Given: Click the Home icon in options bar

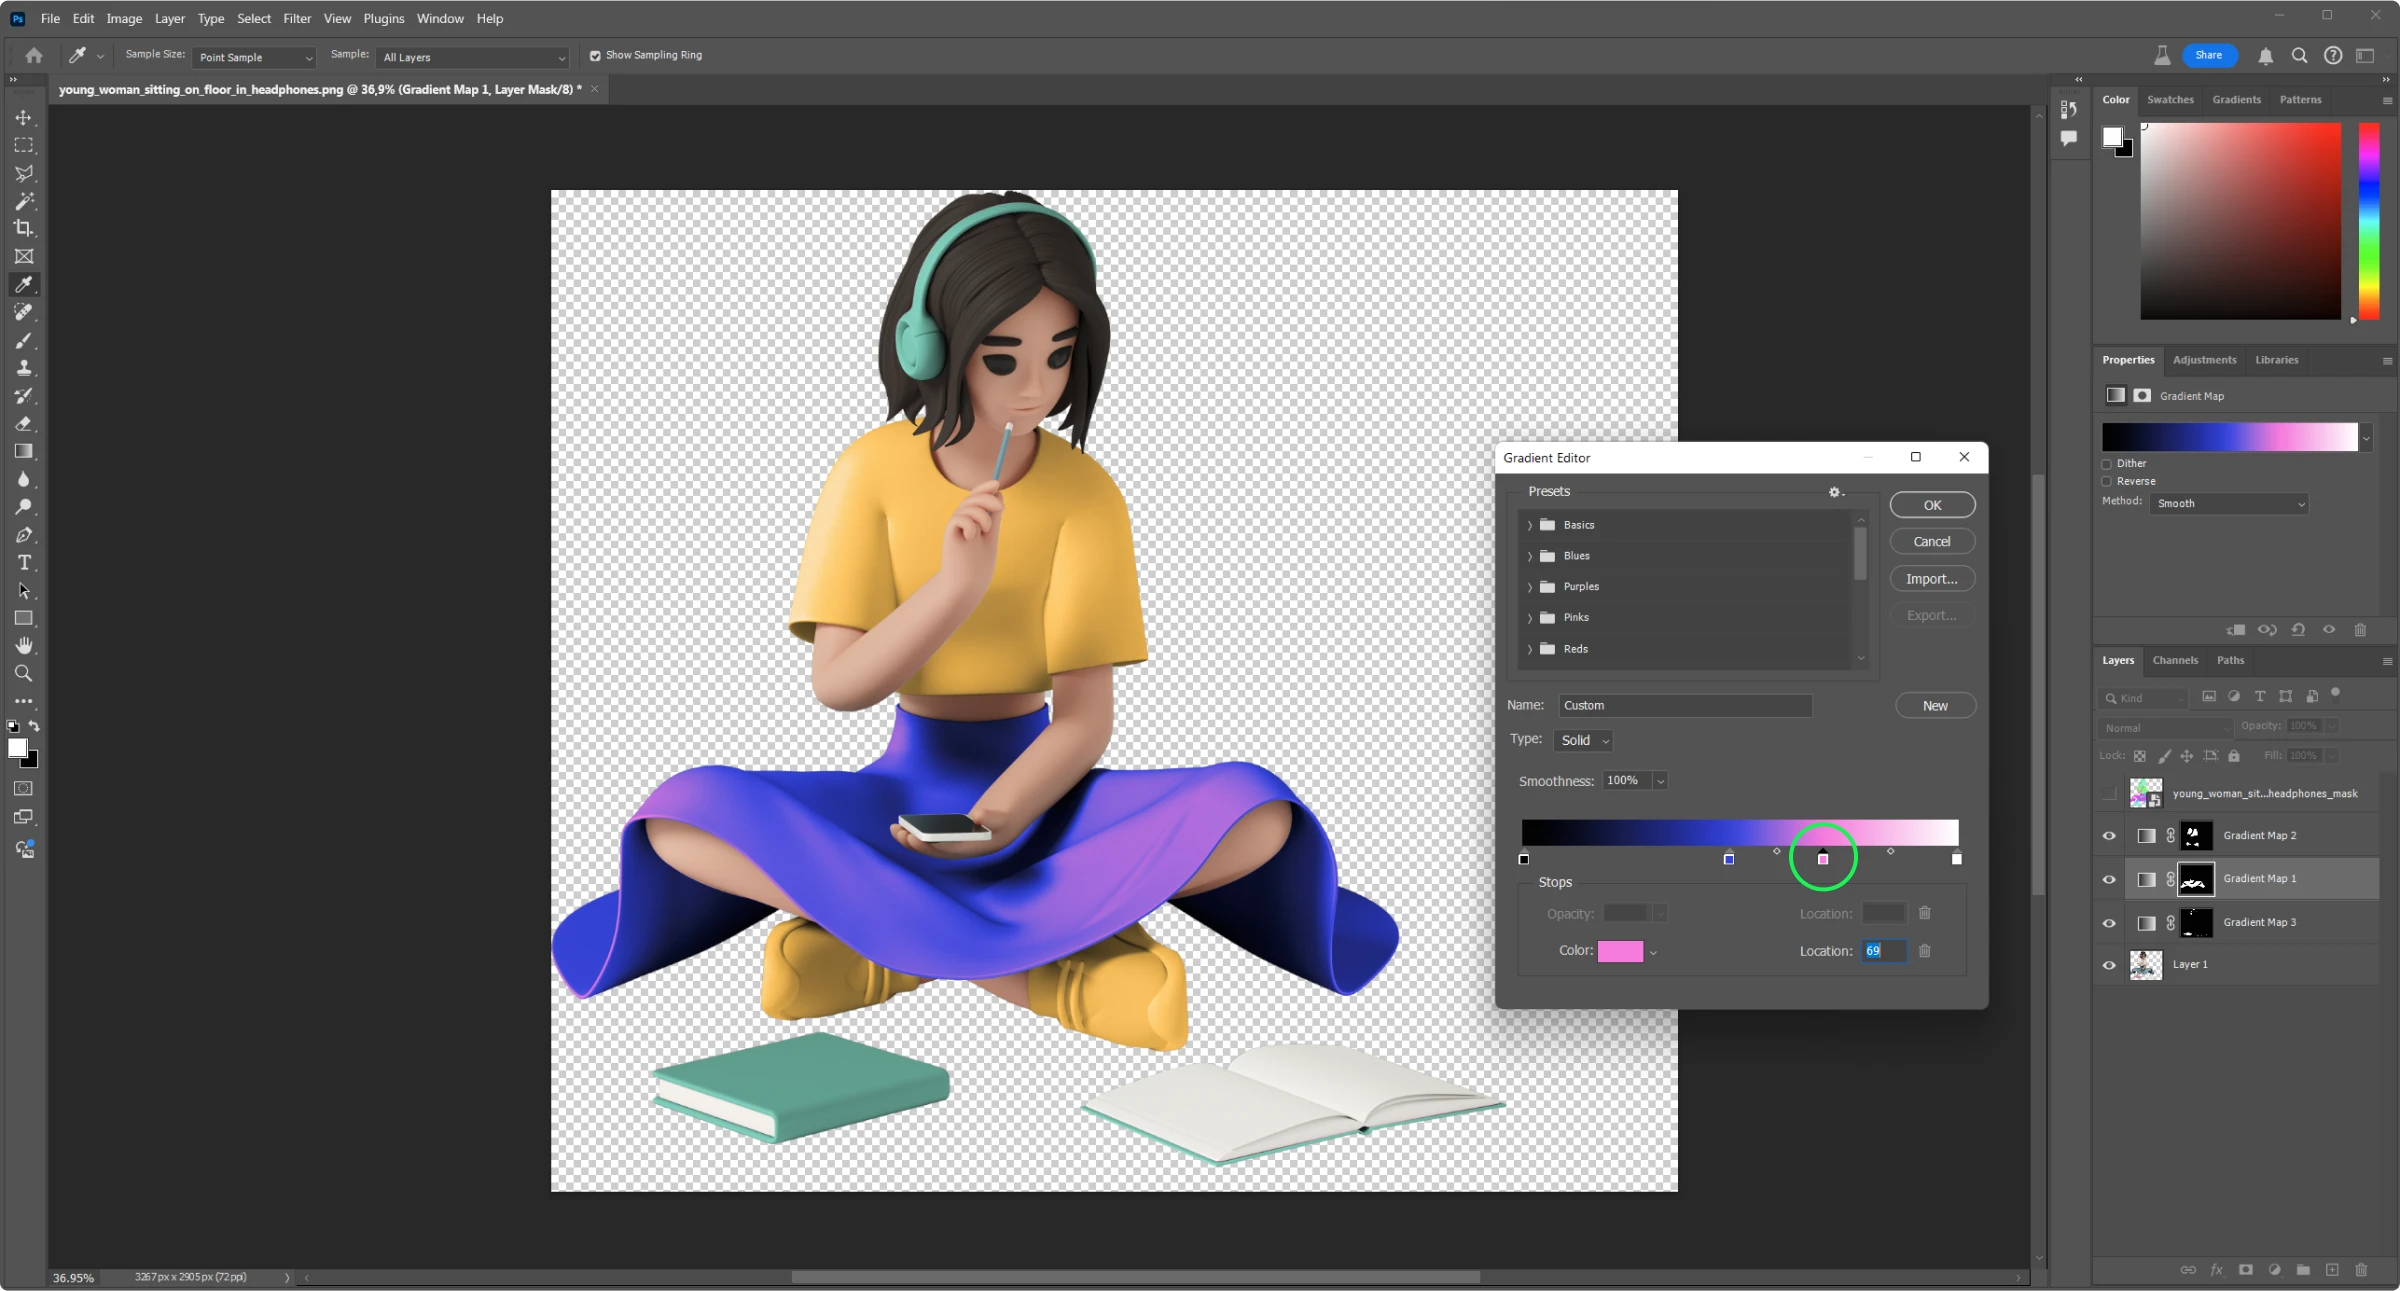Looking at the screenshot, I should [34, 56].
